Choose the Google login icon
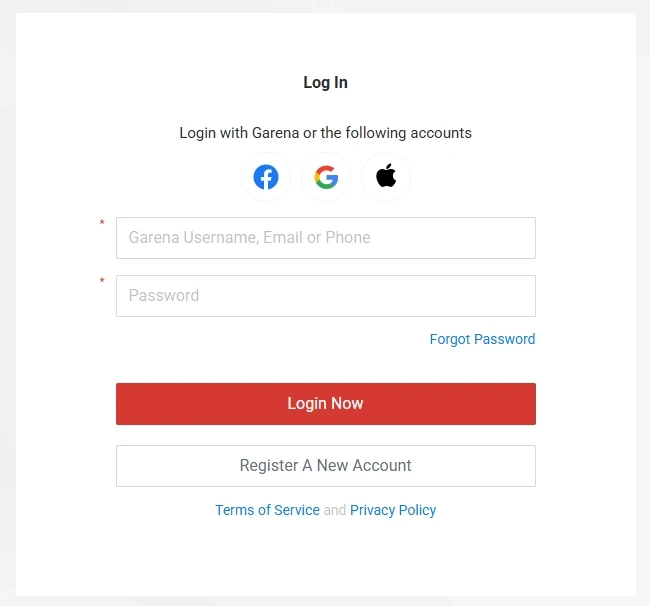The image size is (650, 606). coord(326,178)
